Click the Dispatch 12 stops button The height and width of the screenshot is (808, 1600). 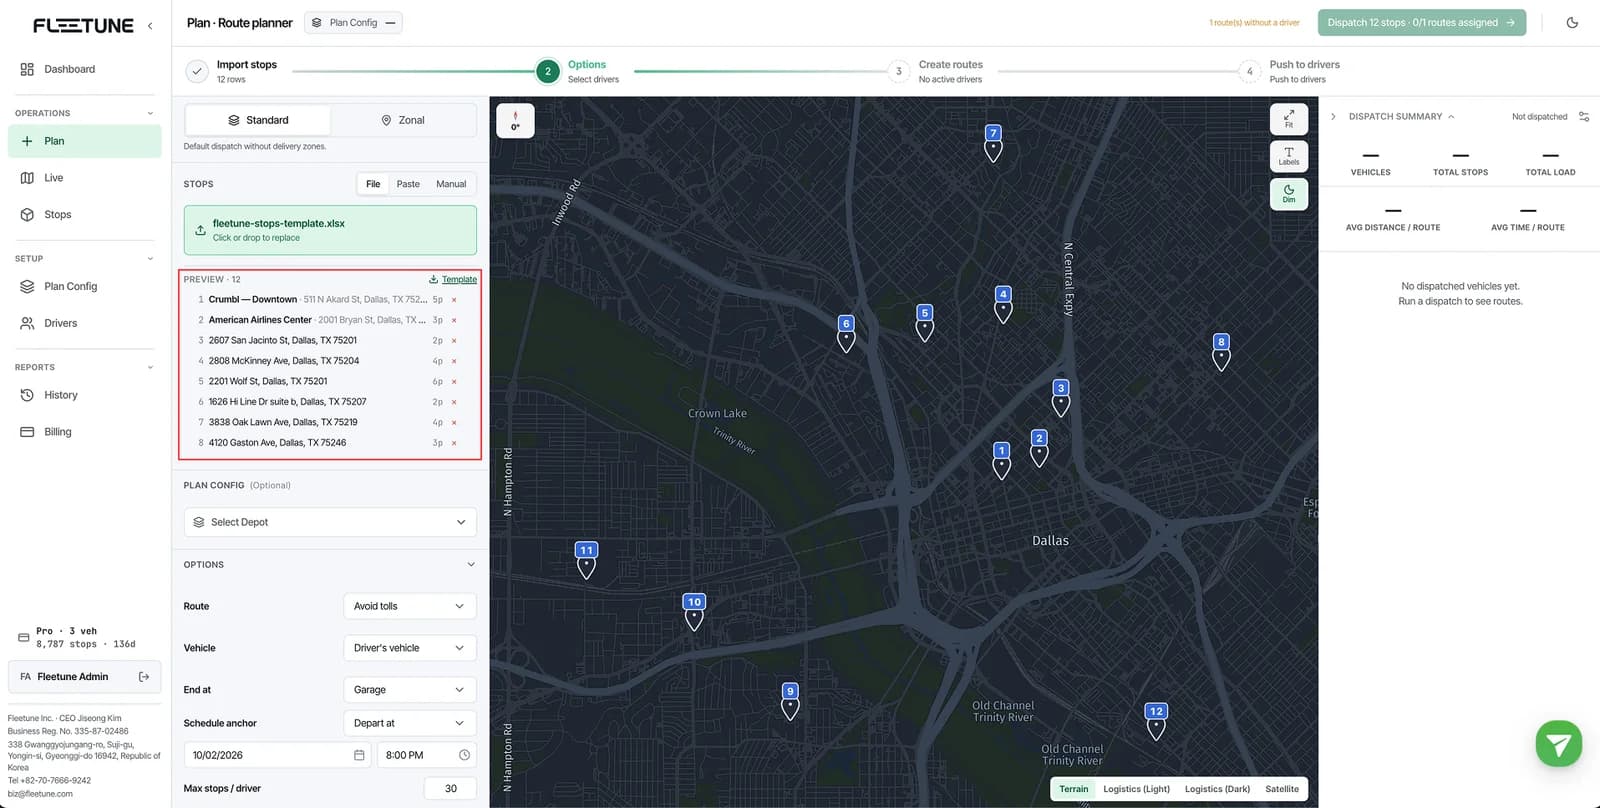1421,23
